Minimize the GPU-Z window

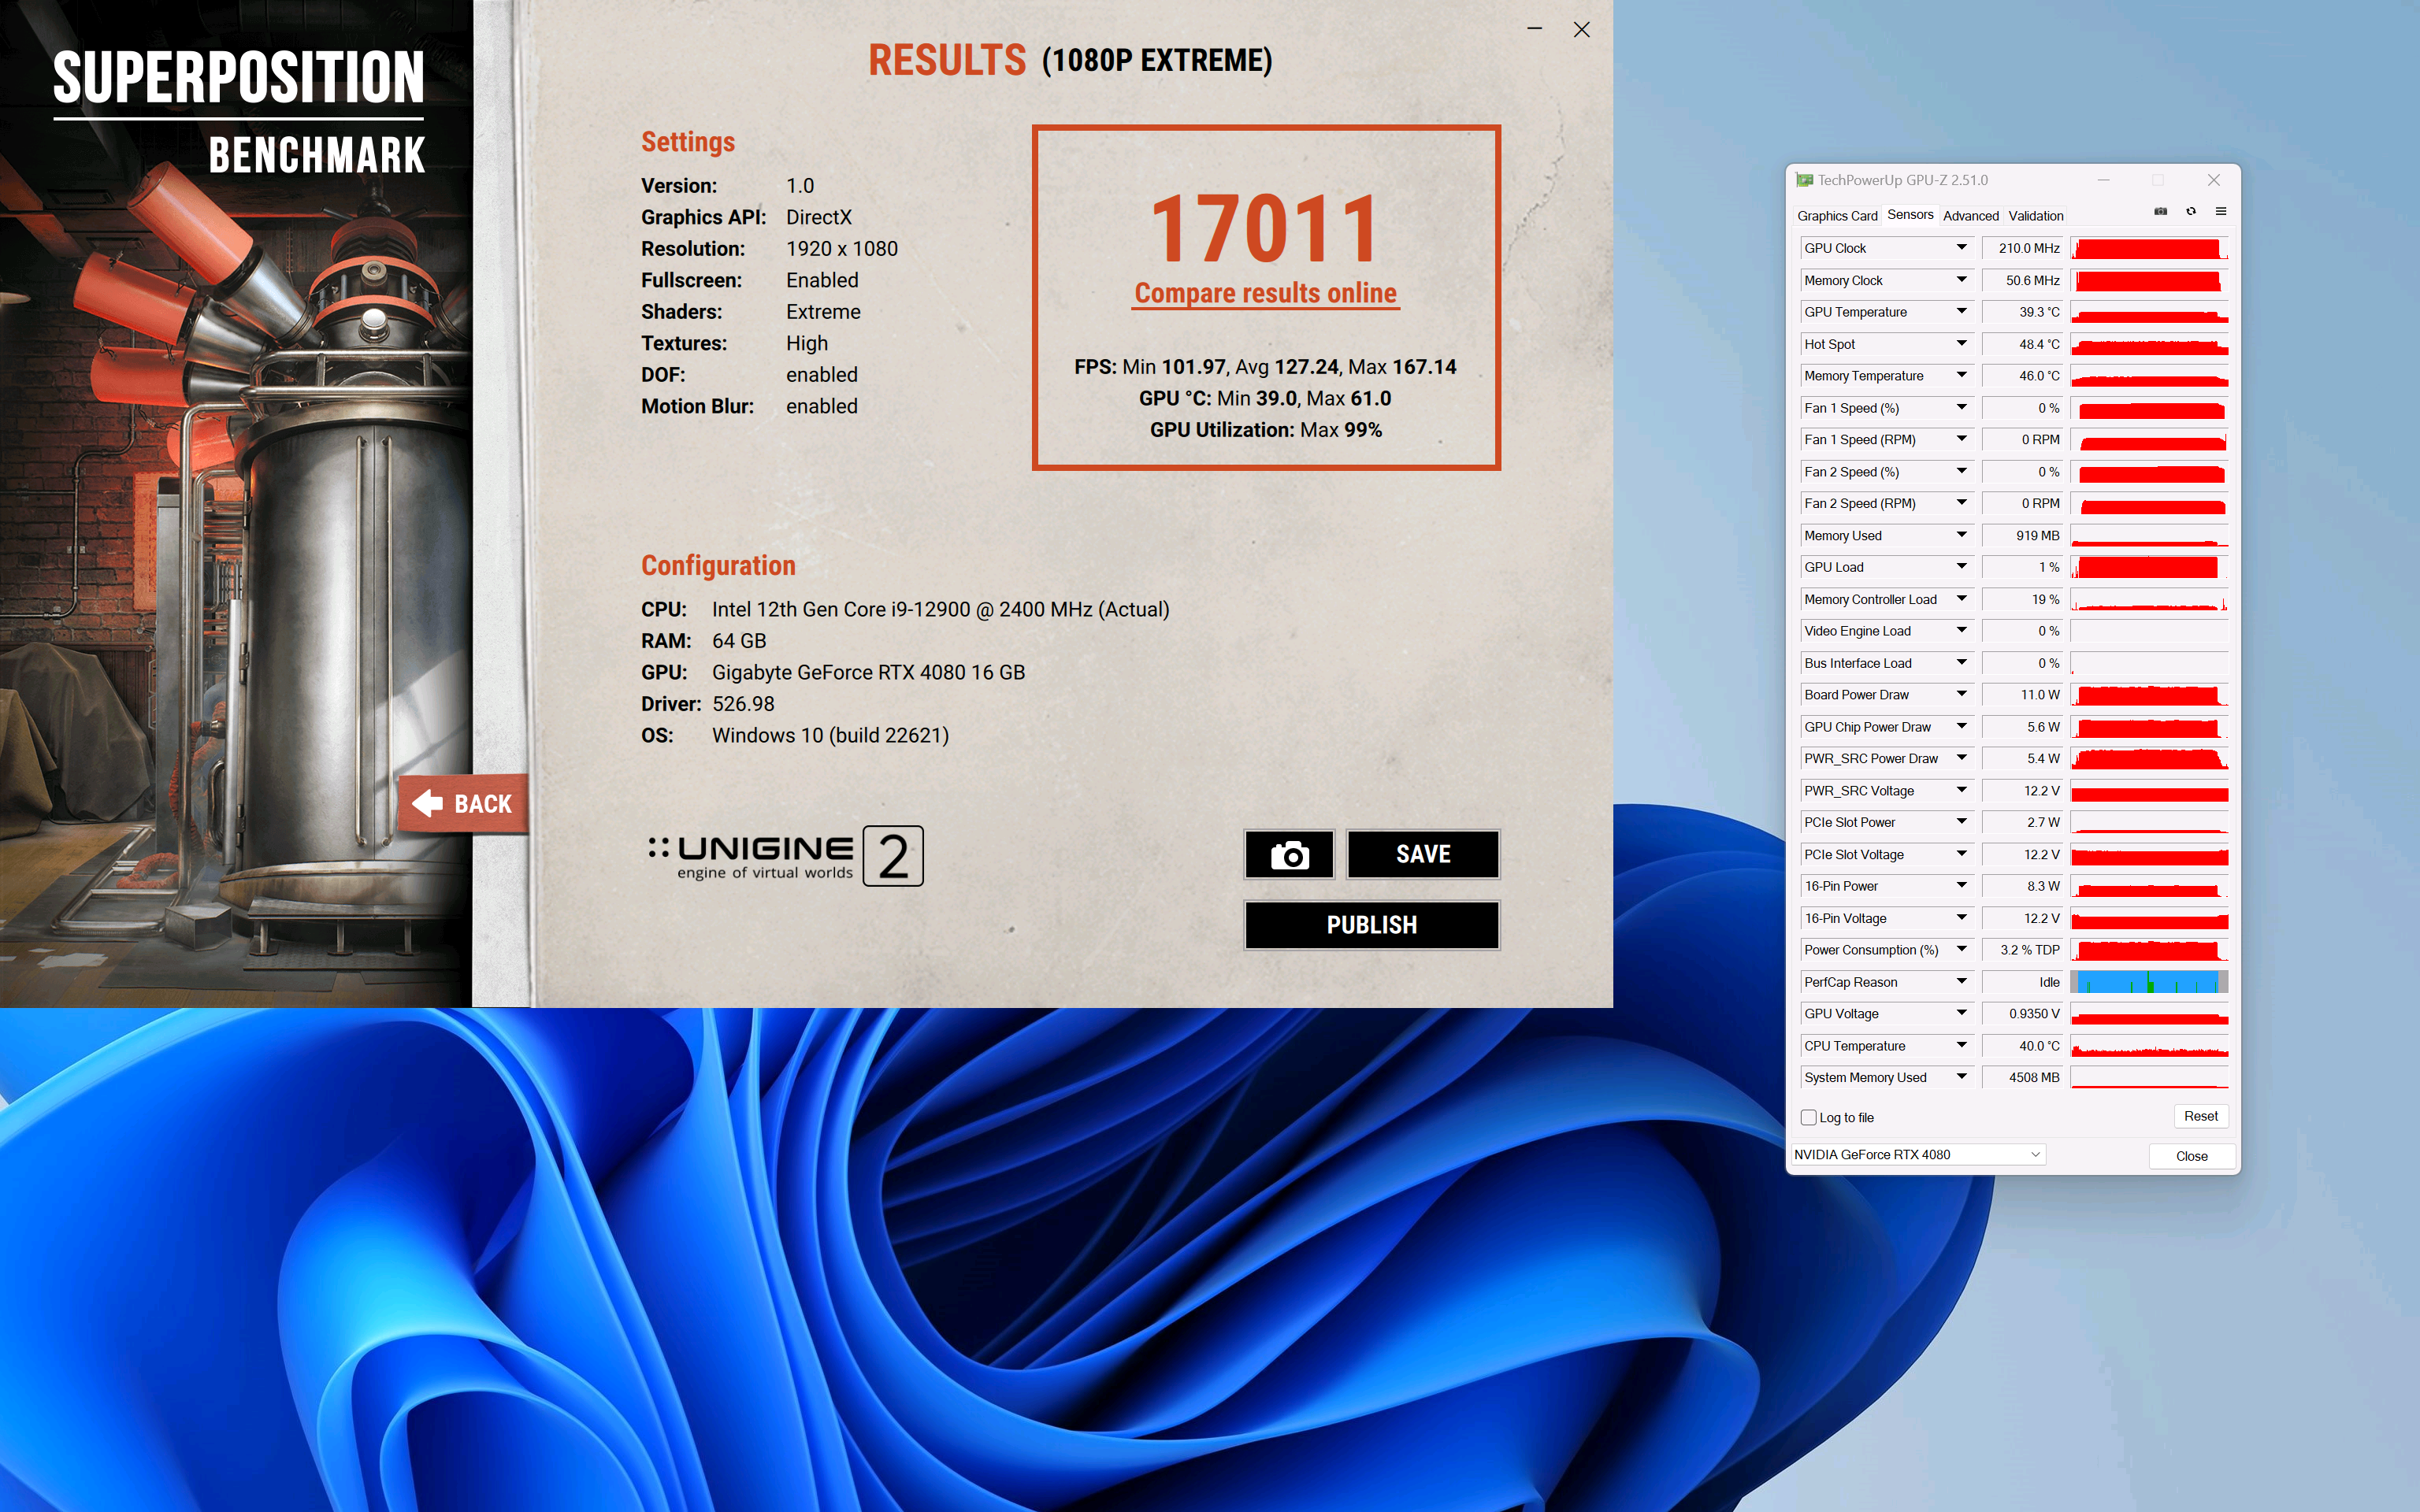pyautogui.click(x=2104, y=180)
